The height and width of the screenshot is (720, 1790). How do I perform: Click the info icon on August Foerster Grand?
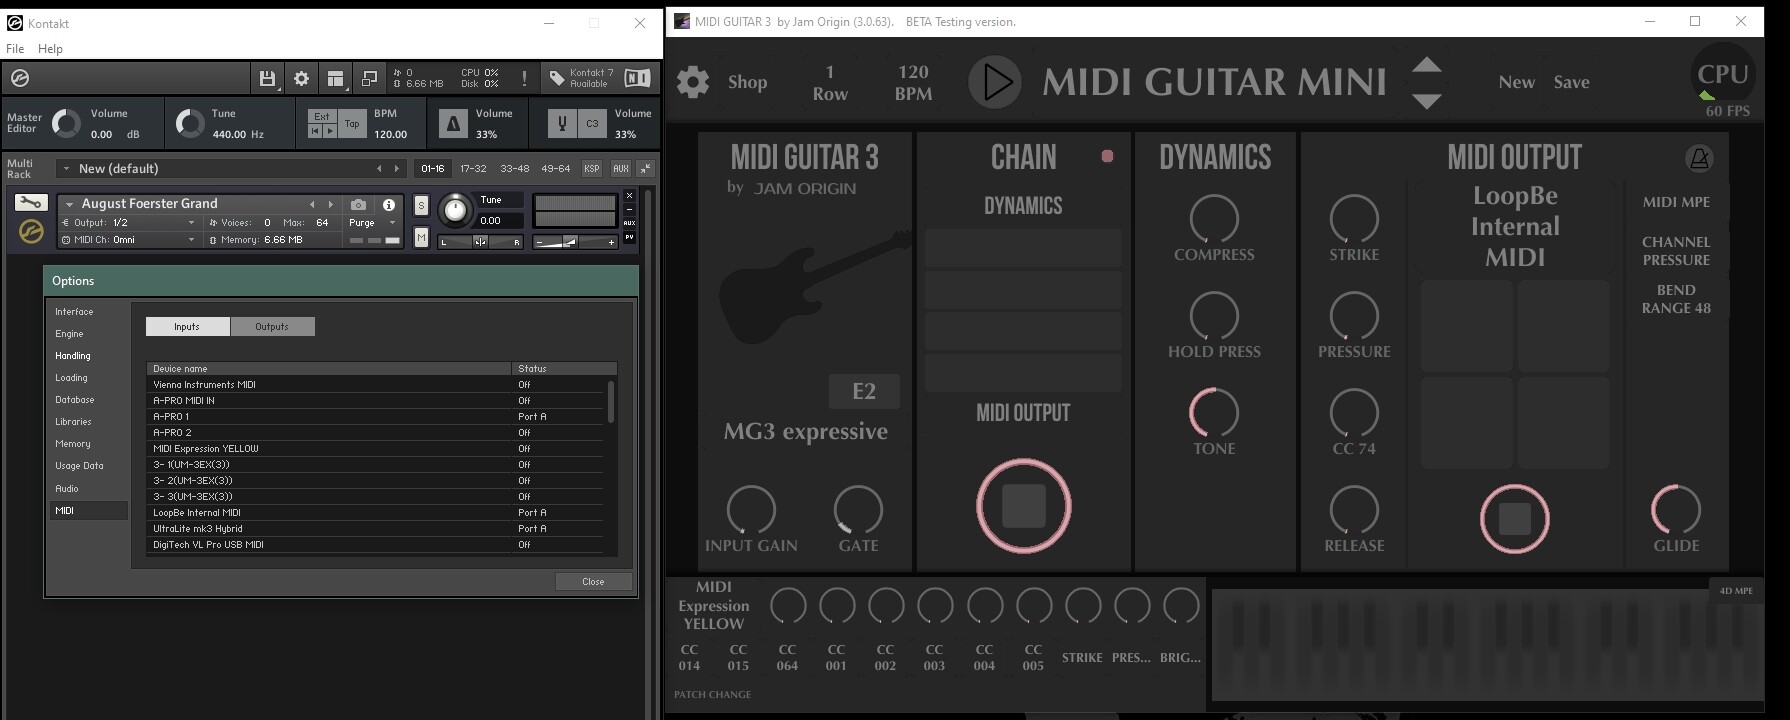389,204
